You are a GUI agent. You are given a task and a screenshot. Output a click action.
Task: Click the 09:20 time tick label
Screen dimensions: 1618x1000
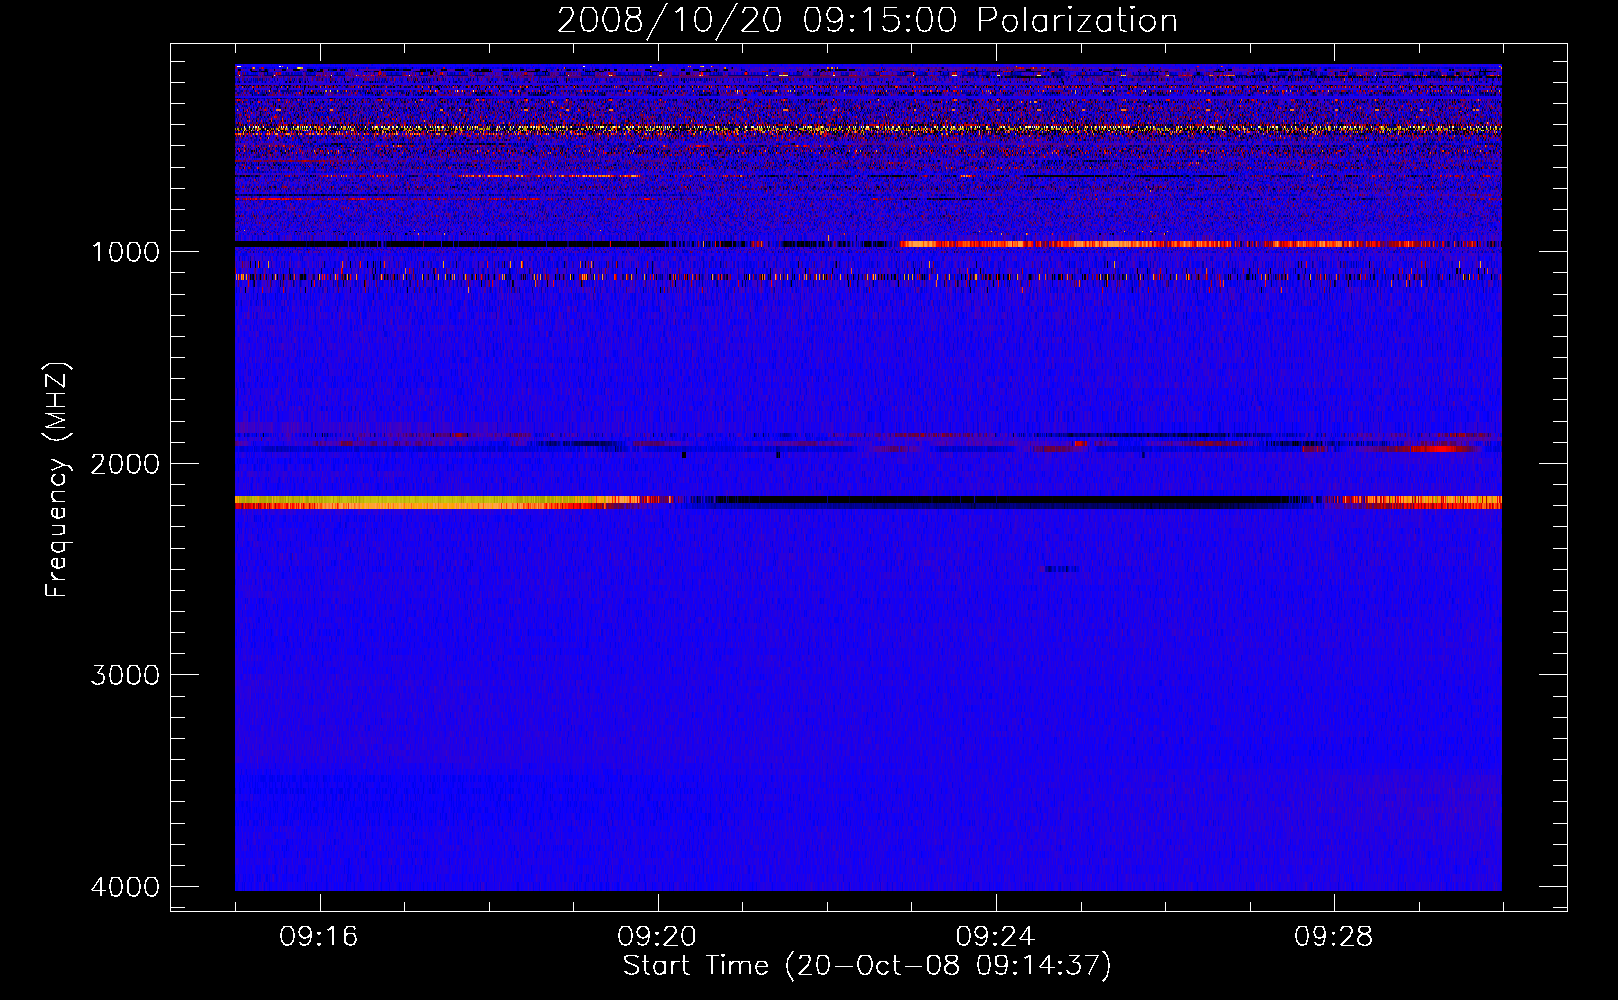tap(657, 937)
